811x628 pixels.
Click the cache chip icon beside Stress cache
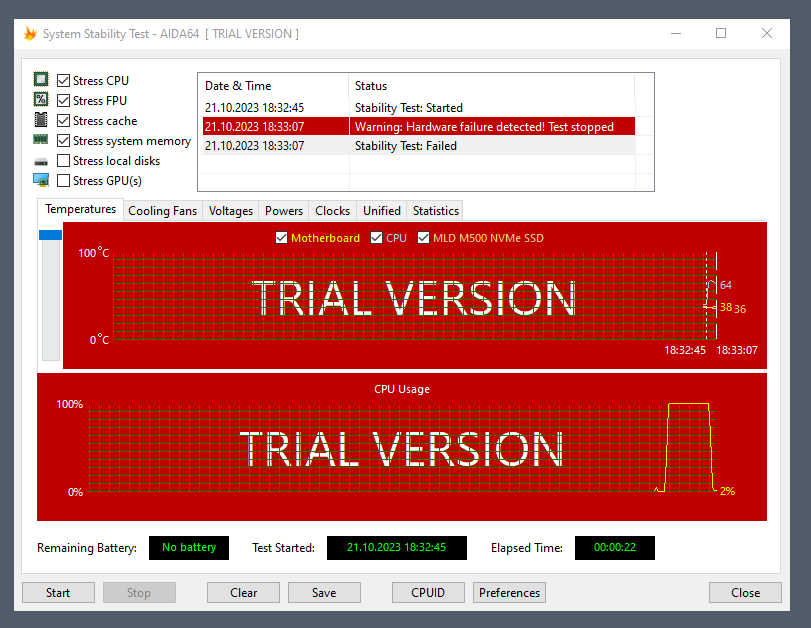pyautogui.click(x=41, y=119)
